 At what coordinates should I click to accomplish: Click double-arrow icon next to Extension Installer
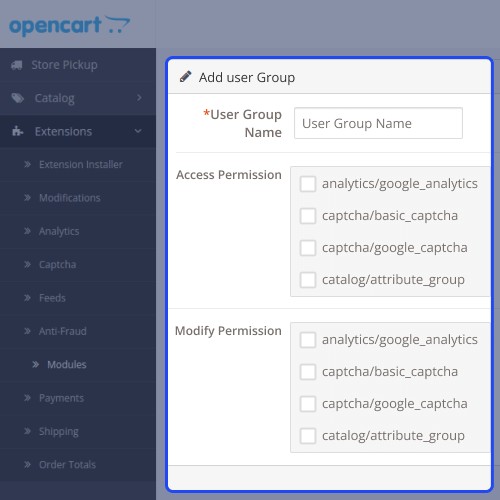[27, 164]
